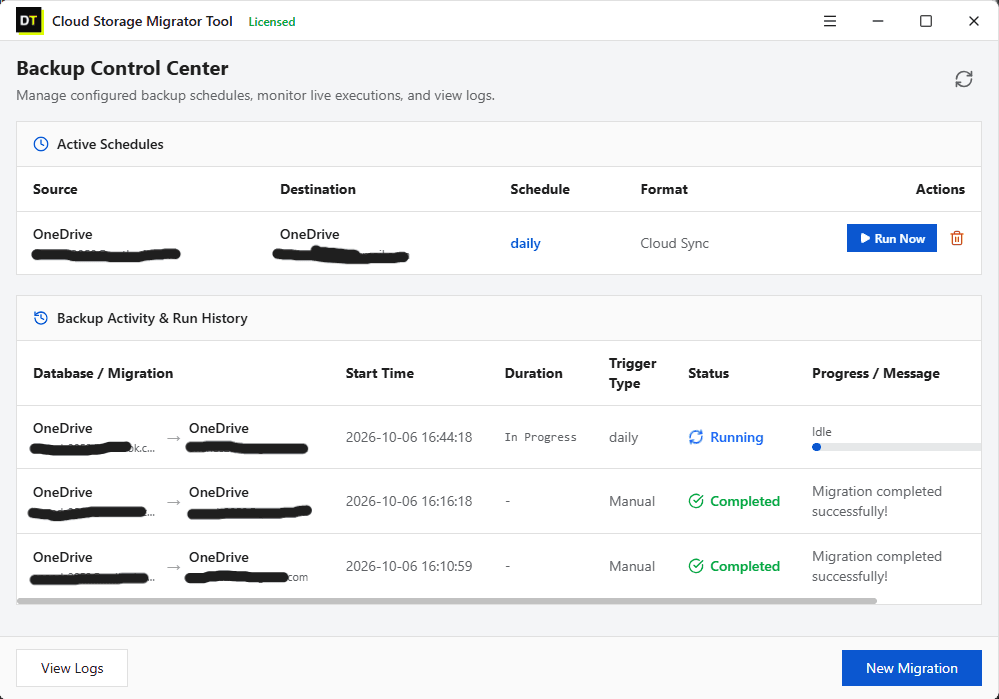999x699 pixels.
Task: Click the Cloud Sync format cell
Action: click(x=674, y=243)
